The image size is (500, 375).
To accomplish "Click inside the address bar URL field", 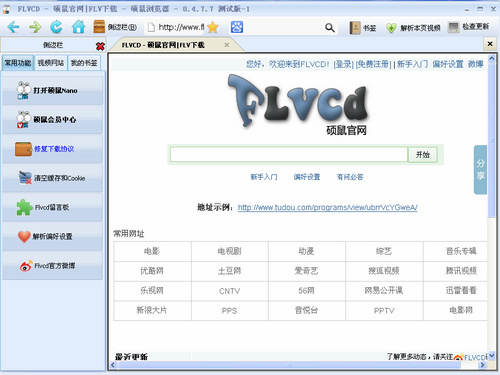I will (180, 27).
